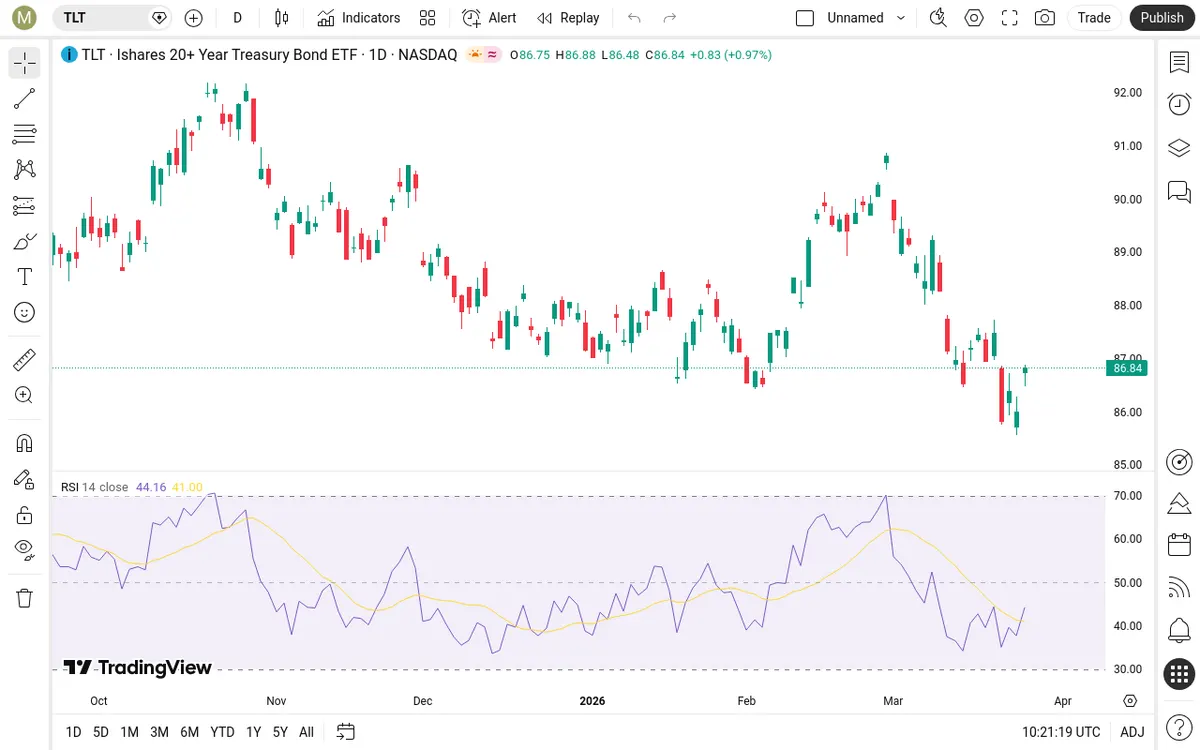Activate the zoom in tool
The height and width of the screenshot is (750, 1200).
(x=25, y=395)
